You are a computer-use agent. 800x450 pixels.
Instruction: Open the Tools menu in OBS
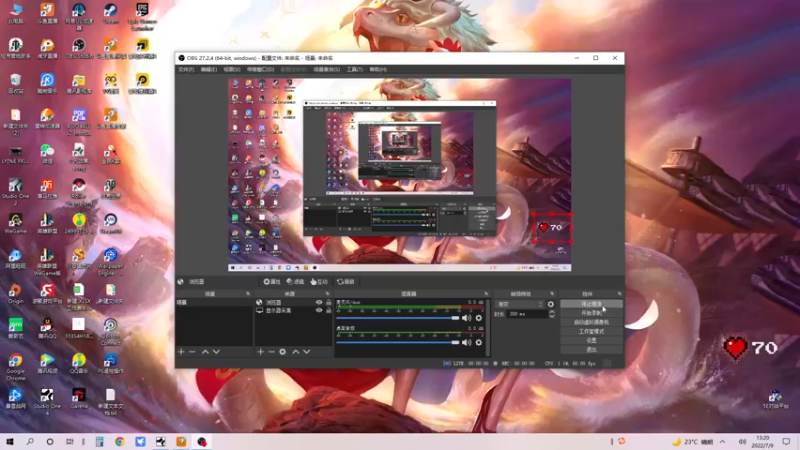(355, 69)
